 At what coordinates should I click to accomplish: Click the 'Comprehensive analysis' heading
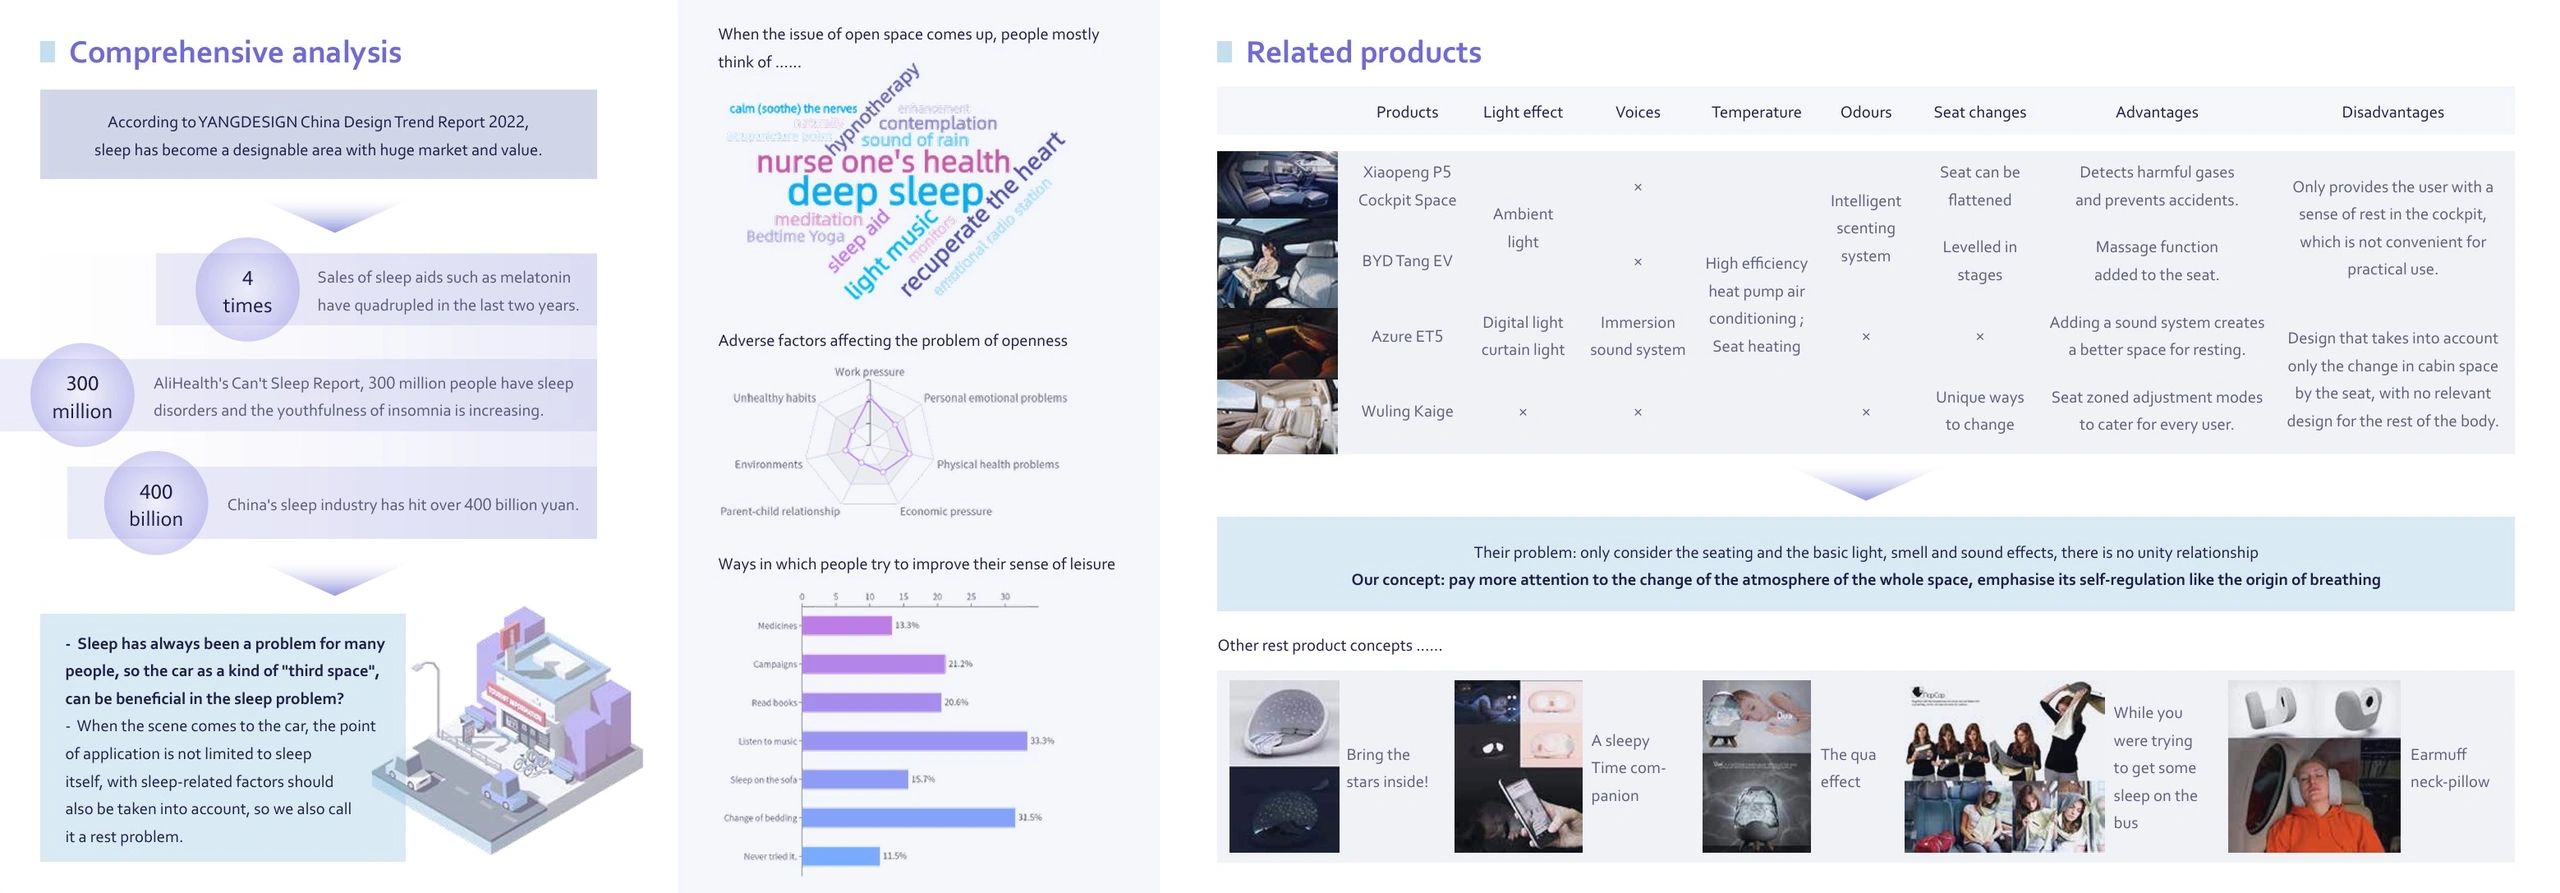[x=235, y=52]
